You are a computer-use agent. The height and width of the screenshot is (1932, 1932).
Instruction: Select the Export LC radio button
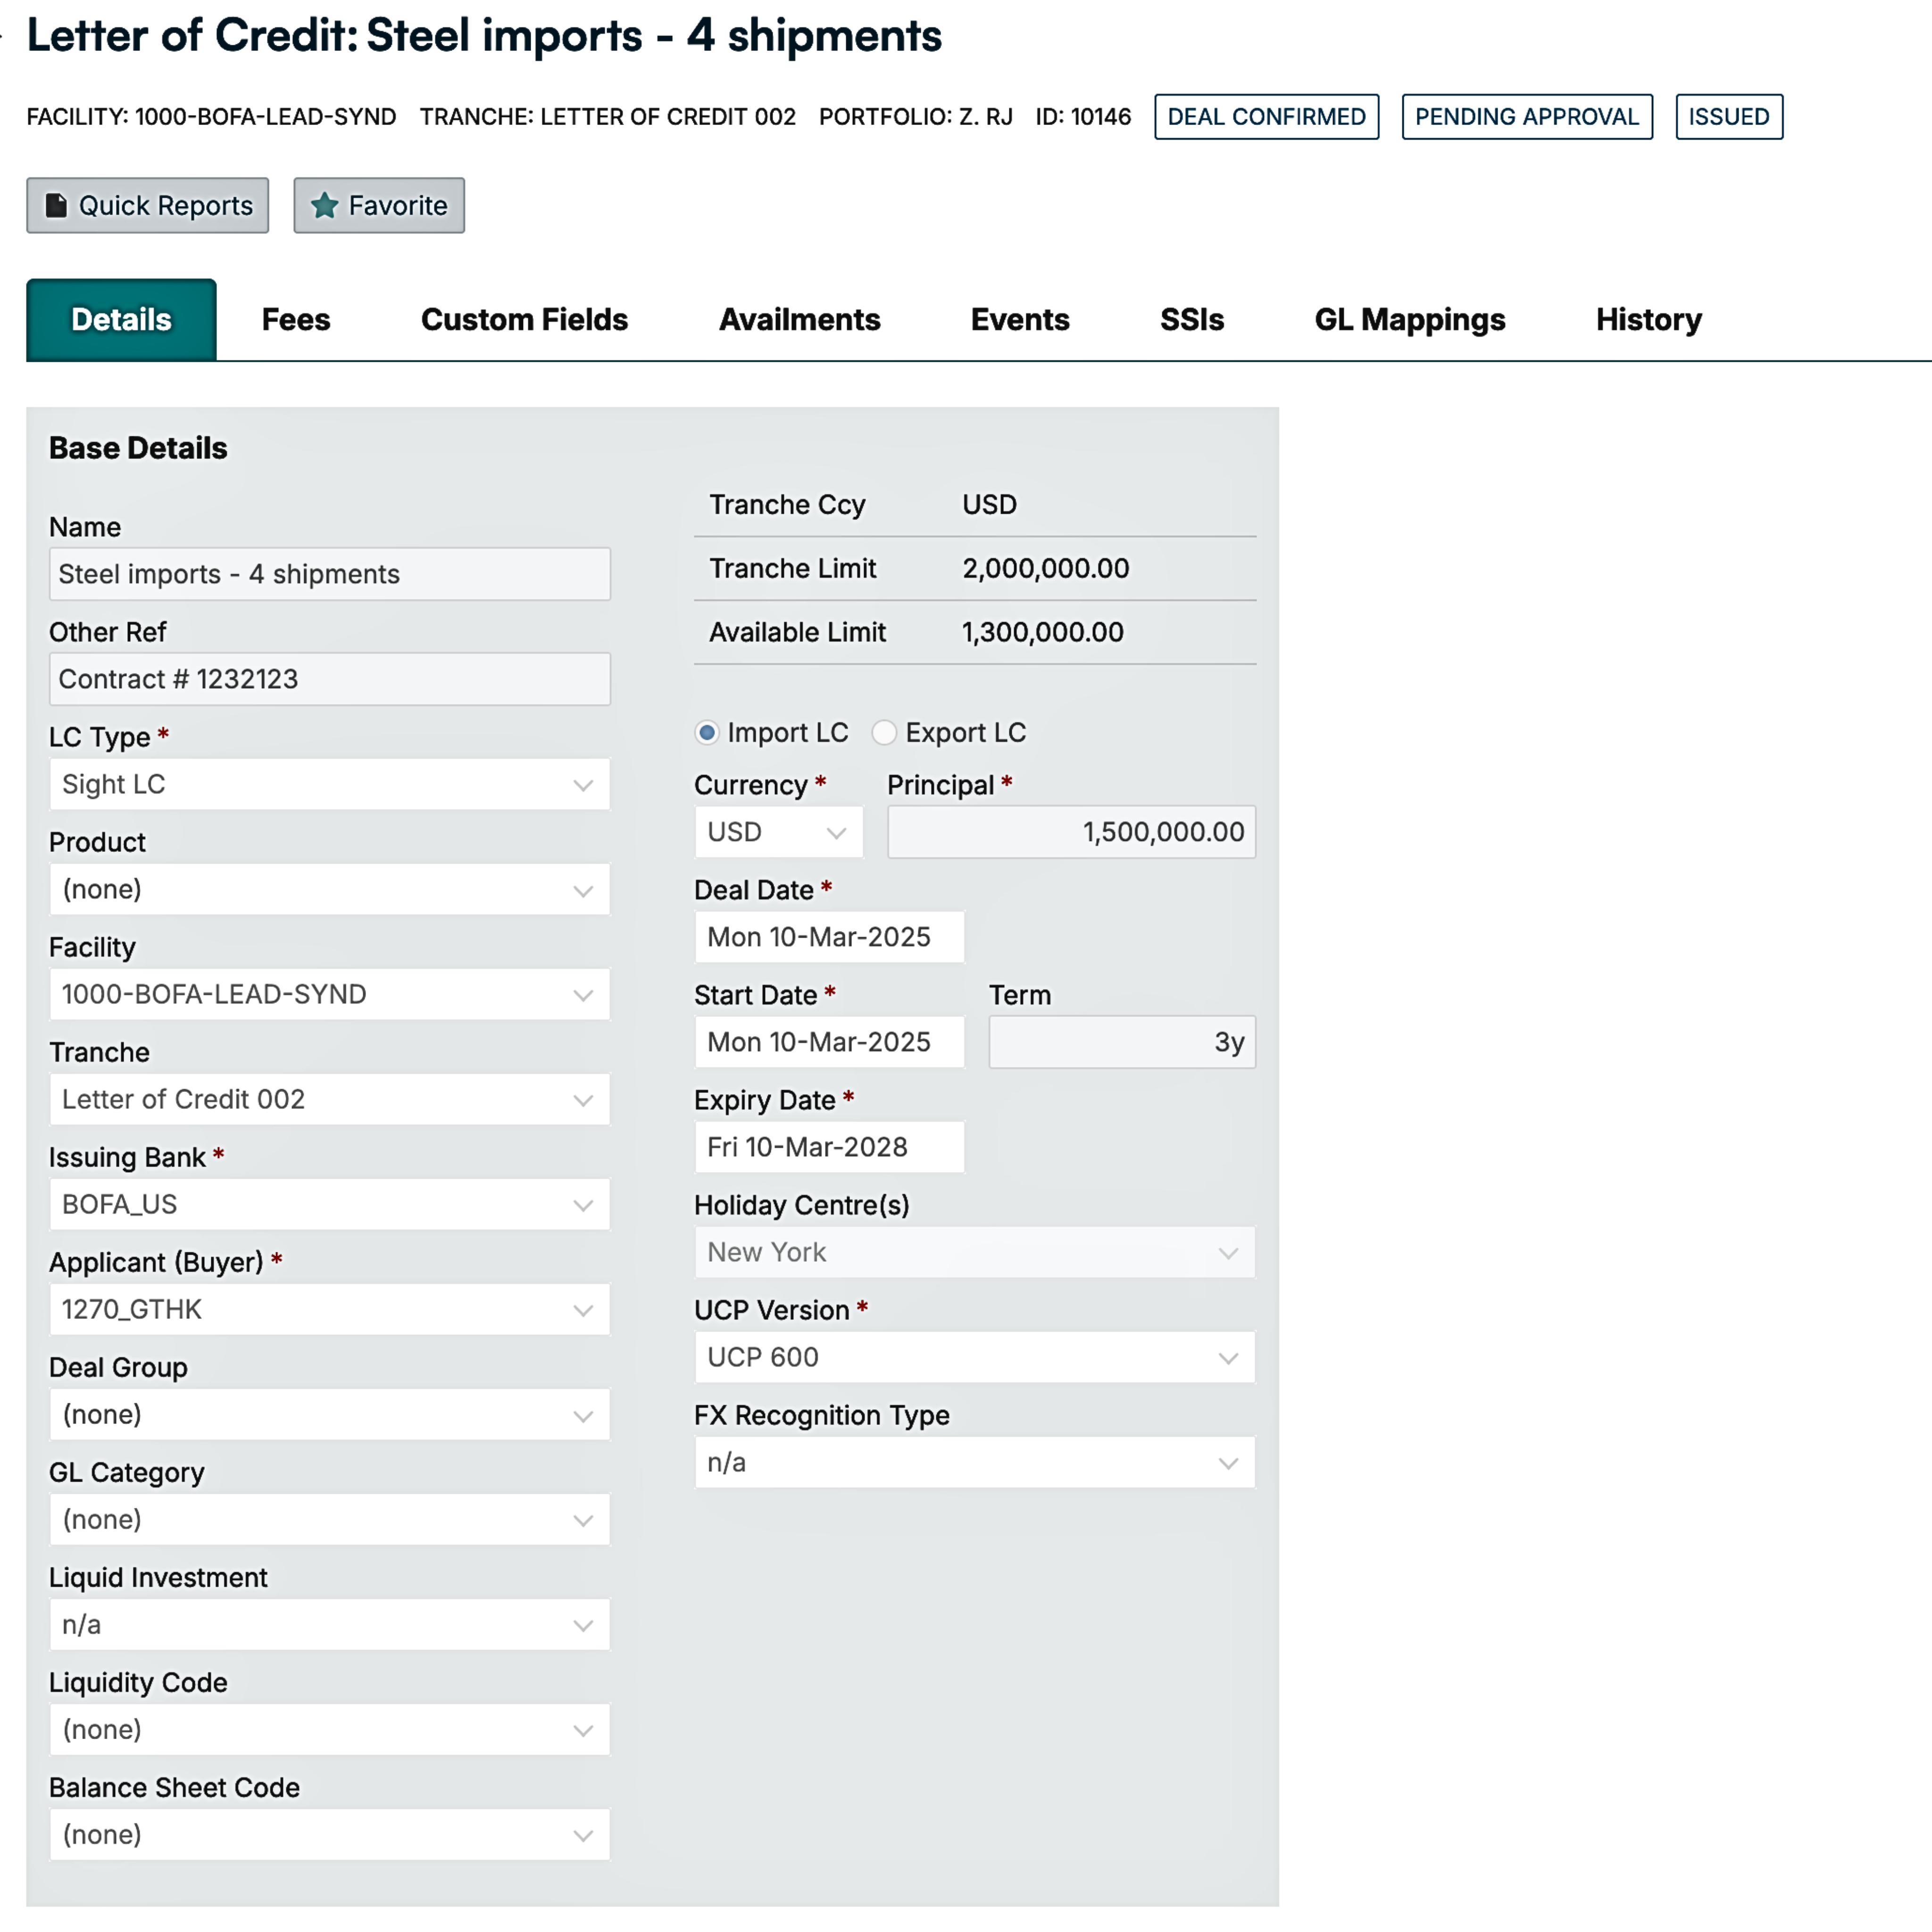883,733
